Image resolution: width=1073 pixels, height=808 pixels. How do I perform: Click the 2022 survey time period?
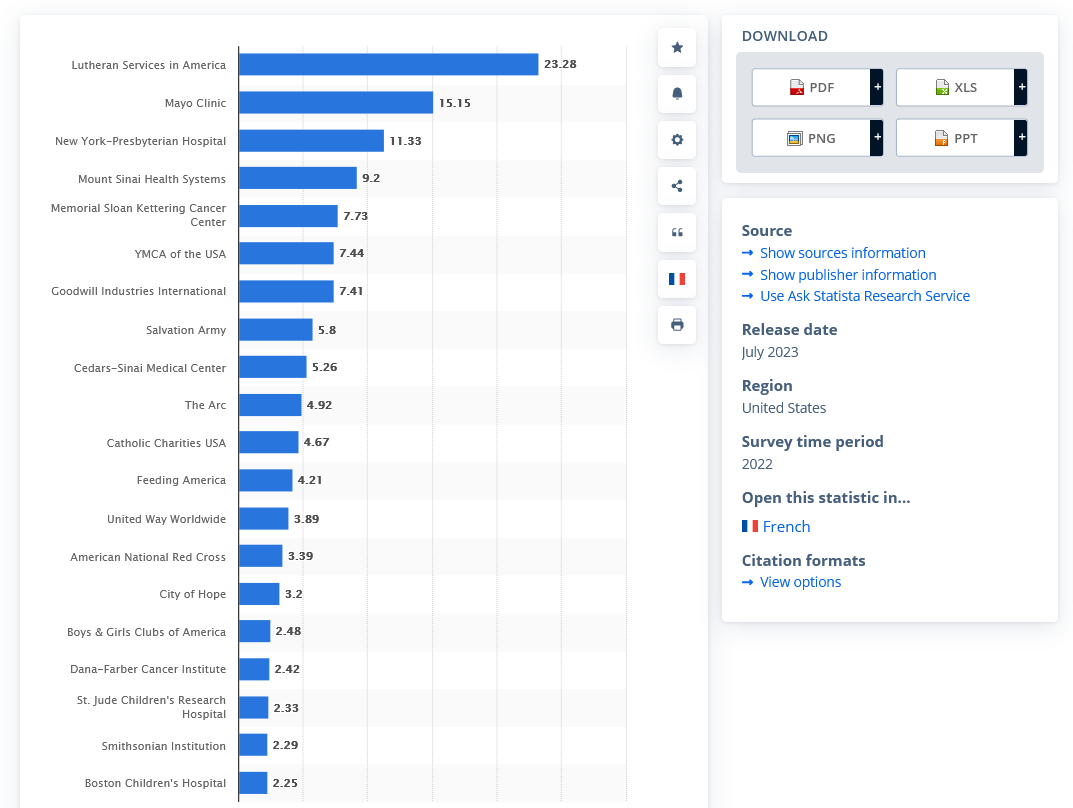click(x=757, y=464)
